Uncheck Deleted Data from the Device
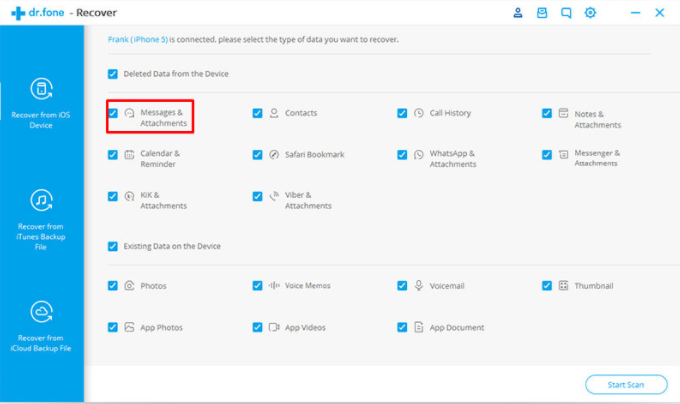This screenshot has width=680, height=404. (113, 74)
